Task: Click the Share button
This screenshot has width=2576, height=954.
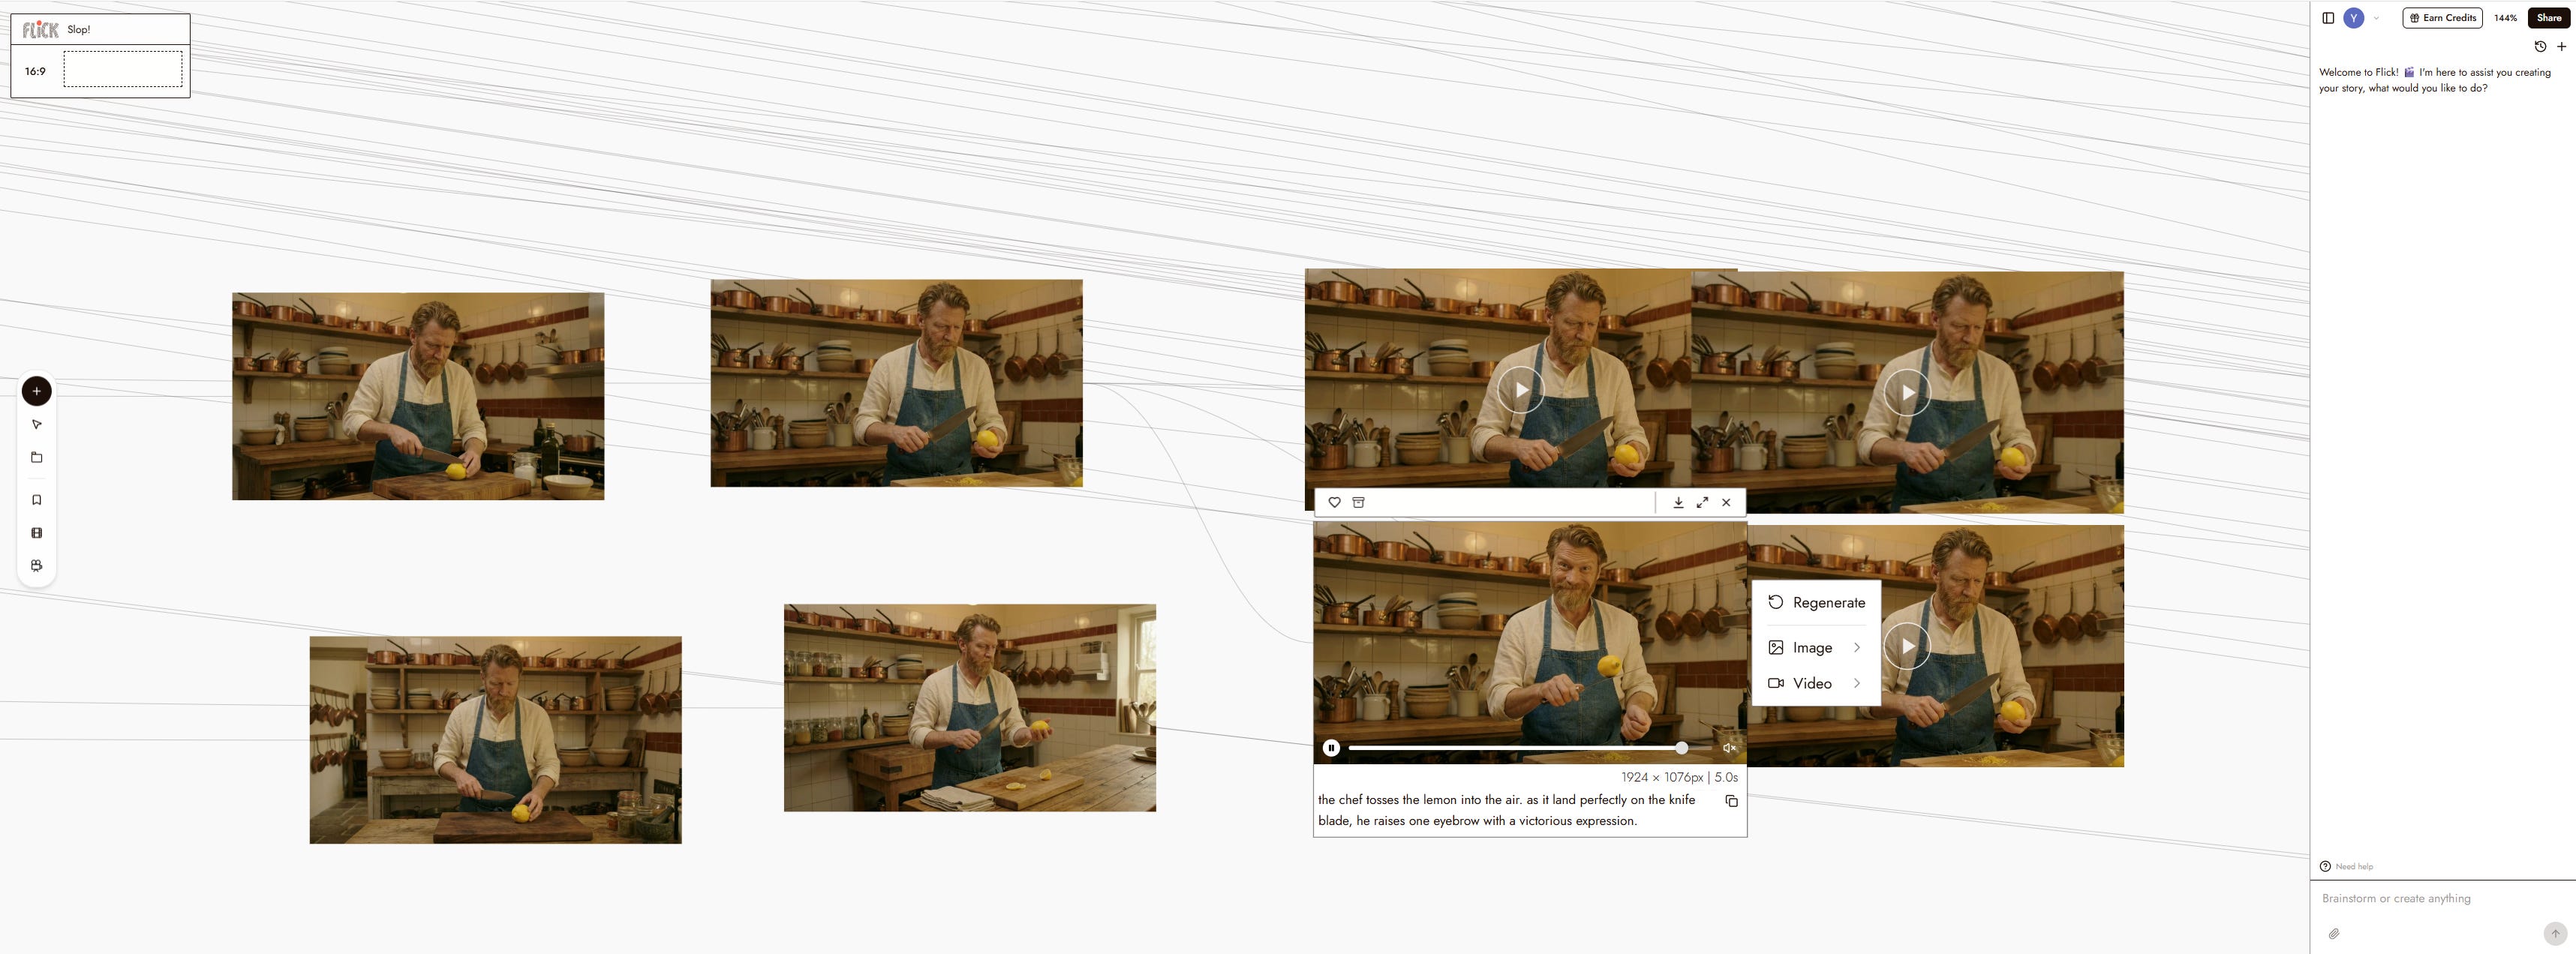Action: coord(2548,18)
